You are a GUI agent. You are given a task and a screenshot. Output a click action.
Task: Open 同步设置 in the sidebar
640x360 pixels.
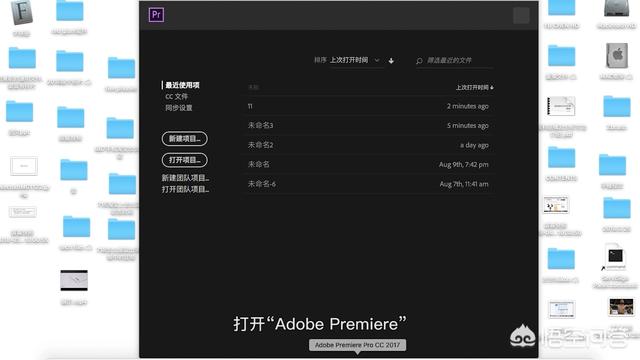[179, 108]
